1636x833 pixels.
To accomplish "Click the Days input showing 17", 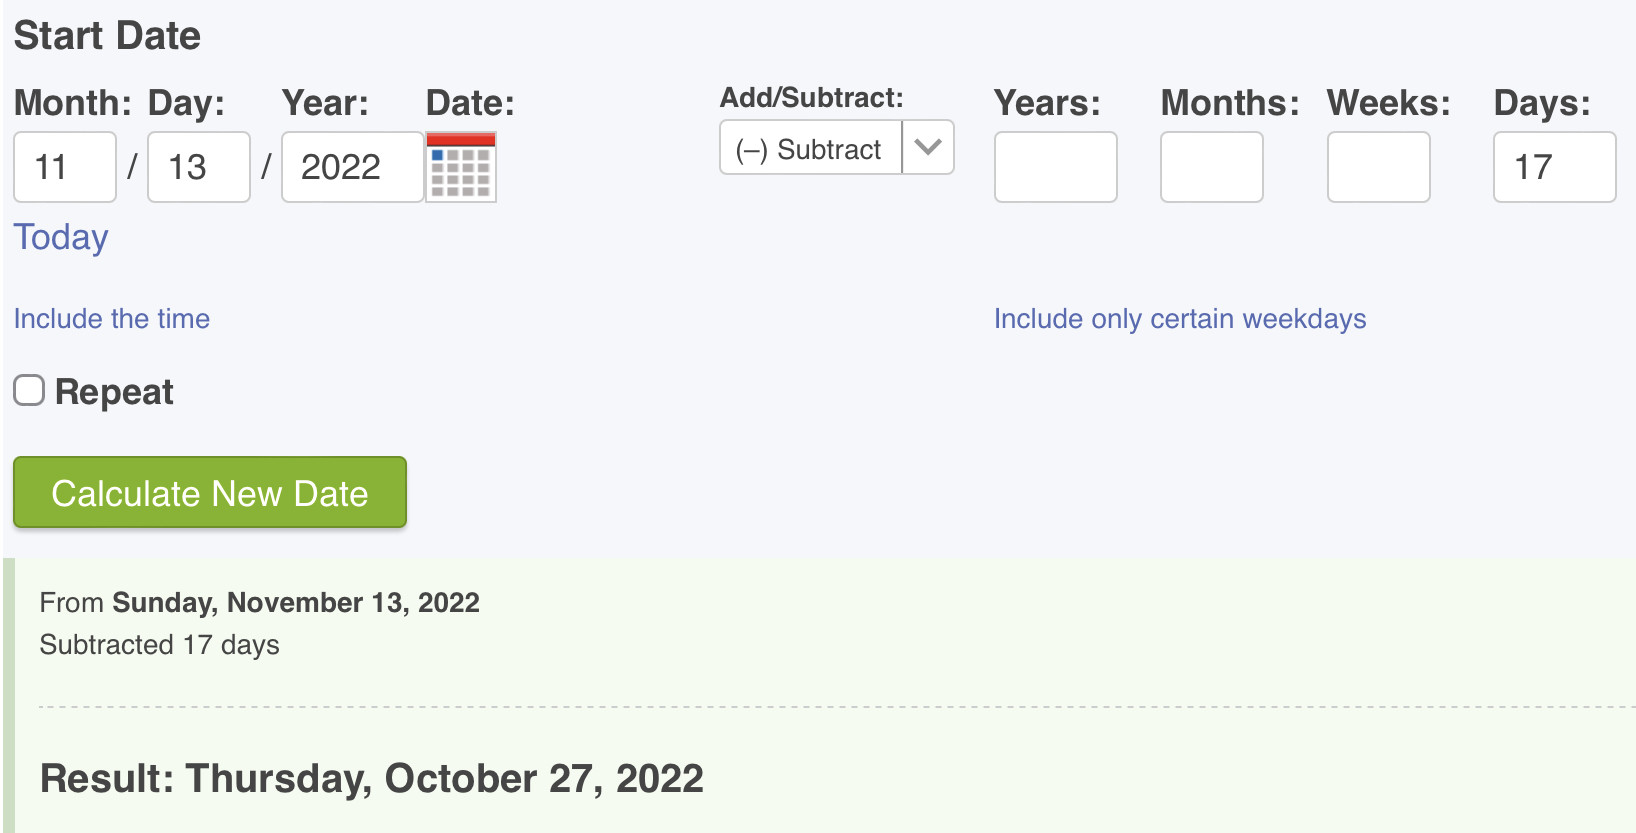I will coord(1553,167).
